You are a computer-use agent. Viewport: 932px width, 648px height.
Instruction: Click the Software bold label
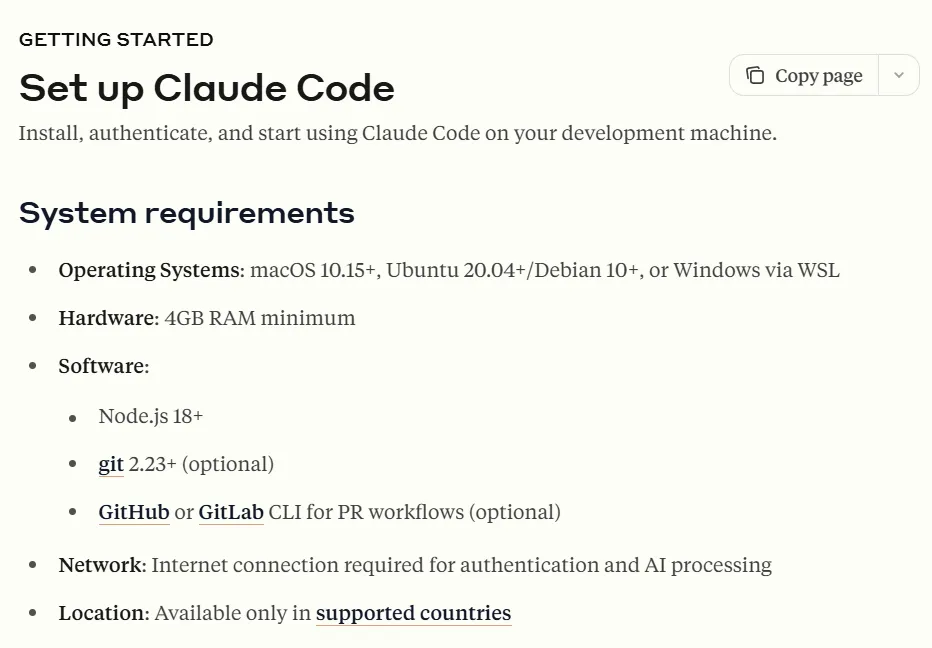tap(104, 366)
